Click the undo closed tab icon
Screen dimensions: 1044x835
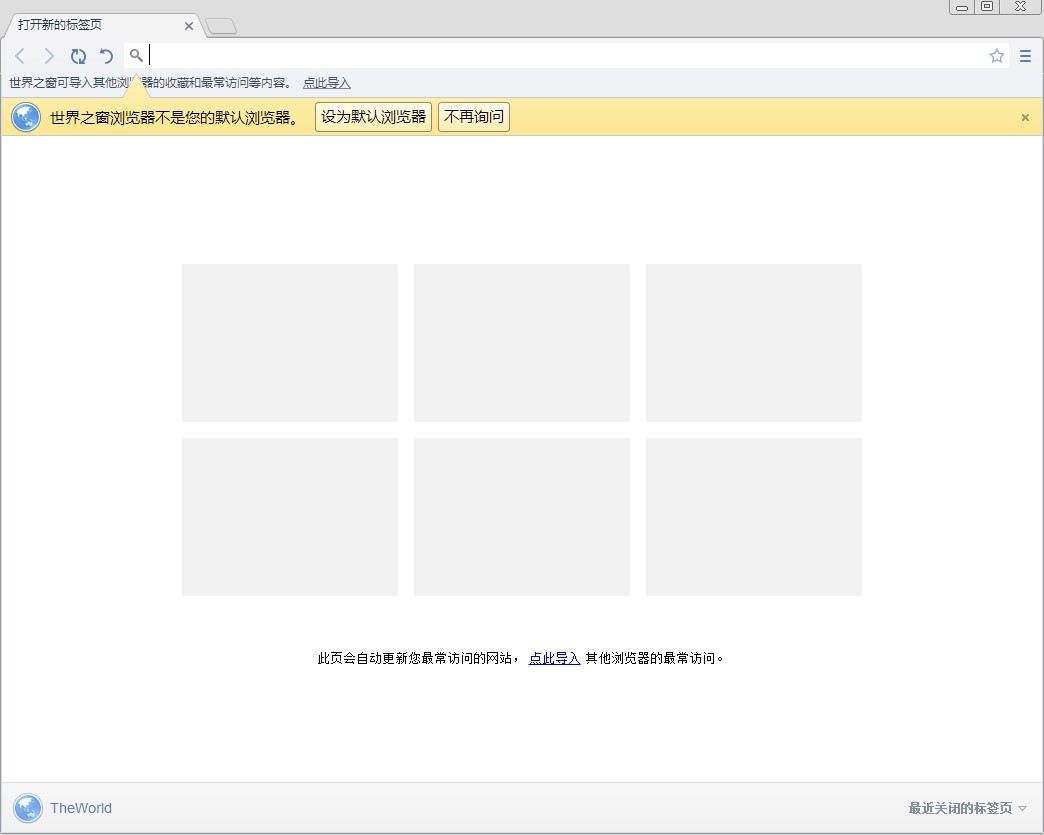107,56
